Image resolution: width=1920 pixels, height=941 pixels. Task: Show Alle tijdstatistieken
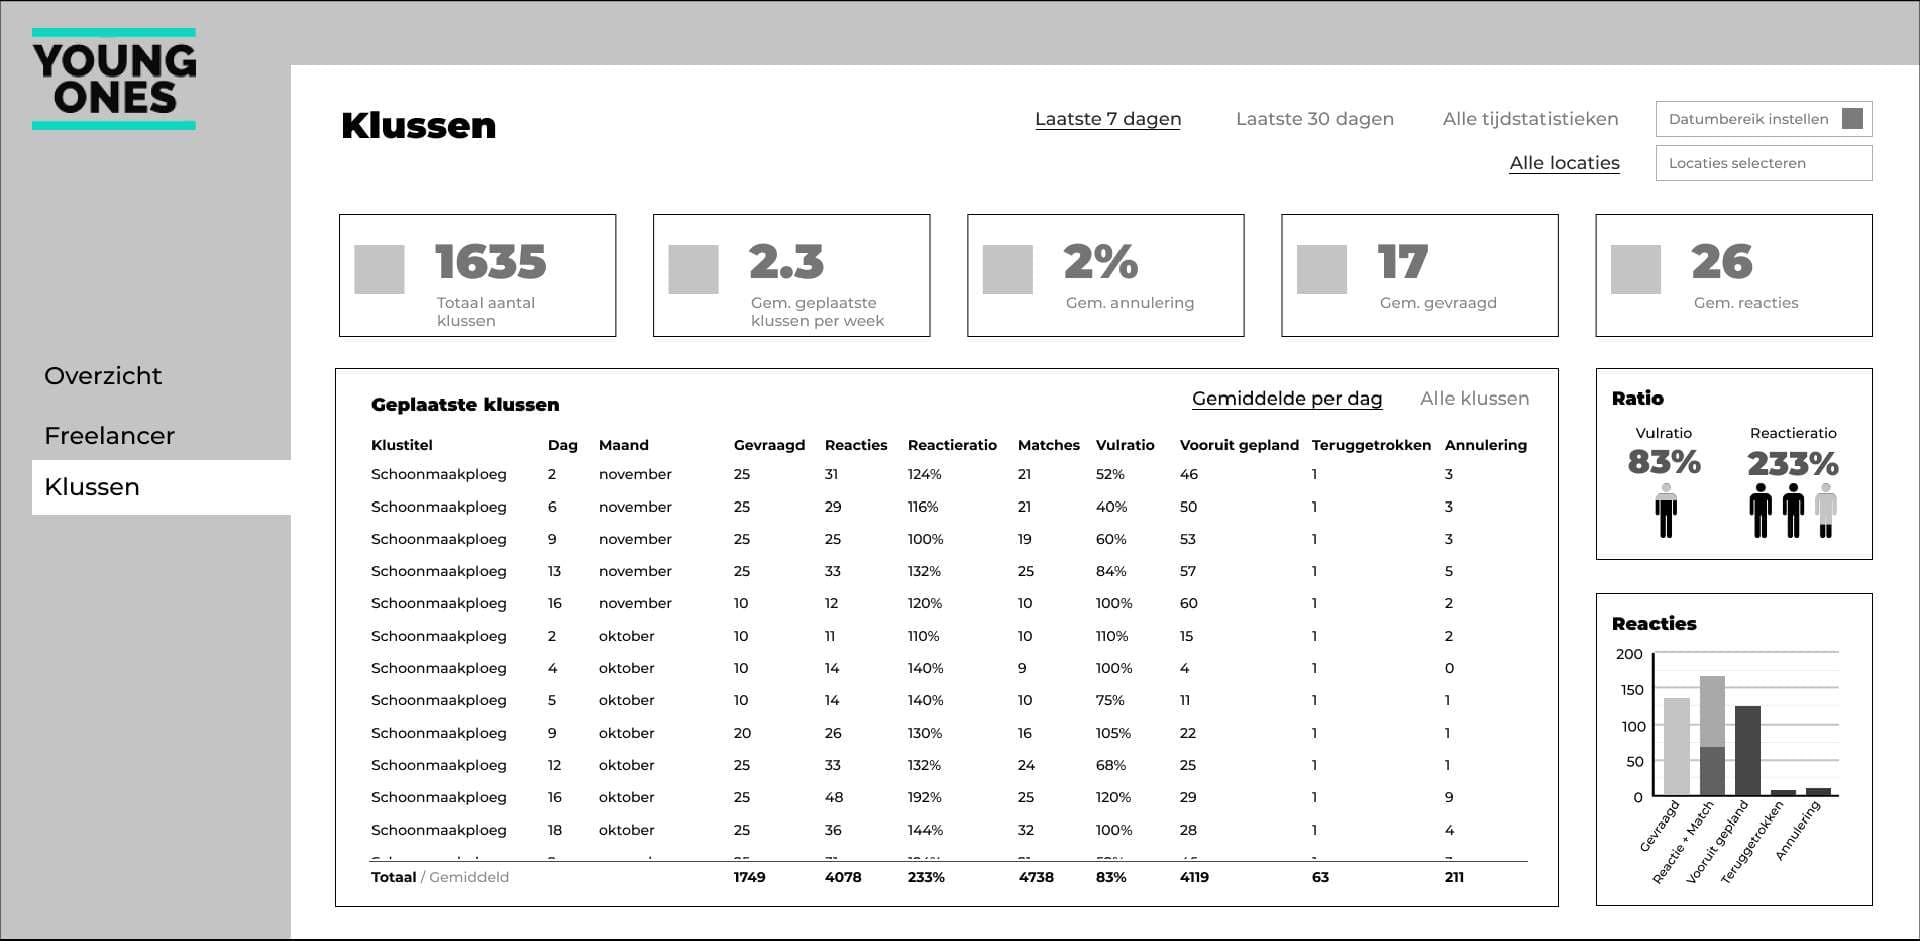point(1530,119)
